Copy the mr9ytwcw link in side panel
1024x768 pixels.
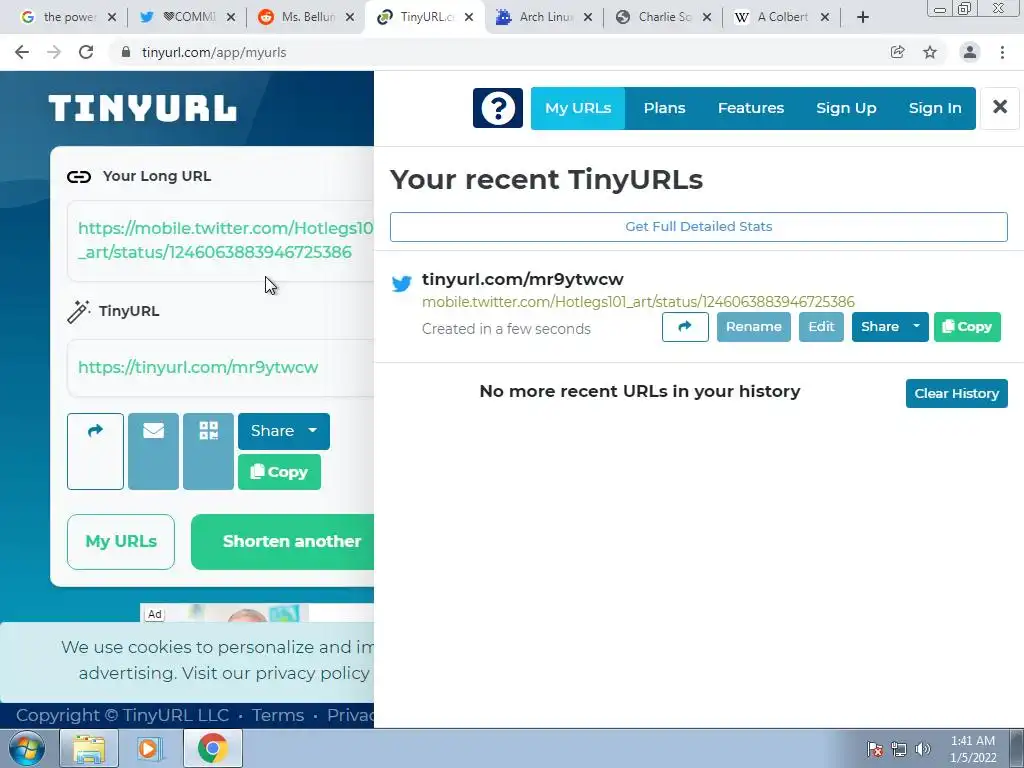(x=967, y=327)
